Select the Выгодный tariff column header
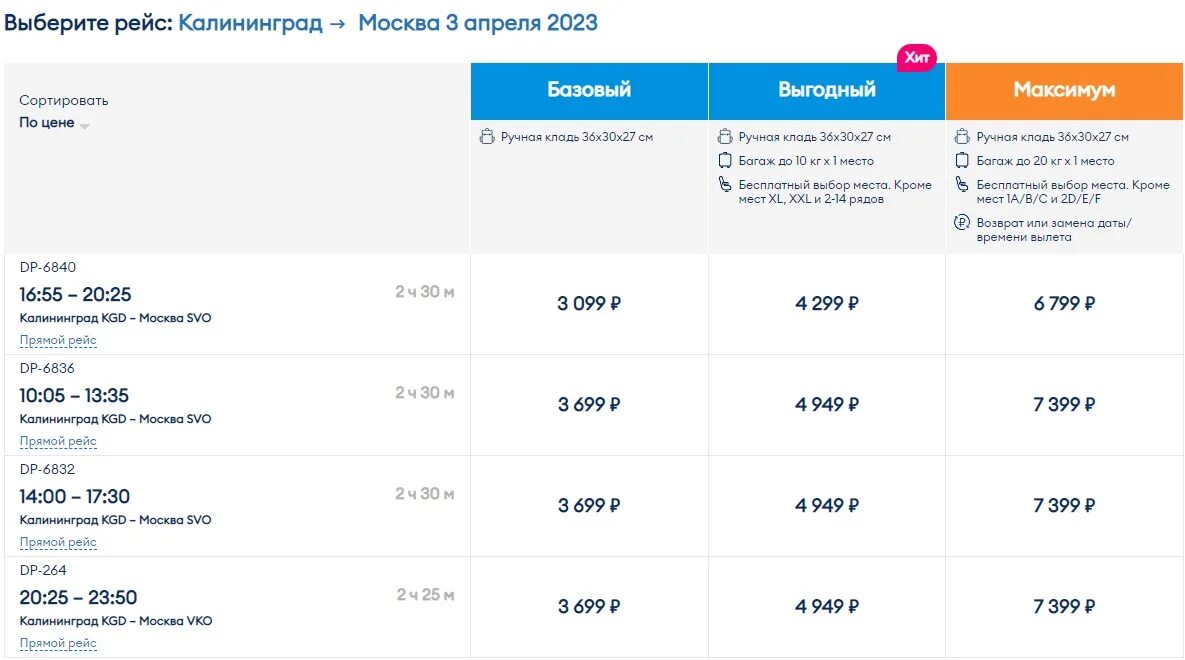The height and width of the screenshot is (660, 1185). tap(827, 90)
